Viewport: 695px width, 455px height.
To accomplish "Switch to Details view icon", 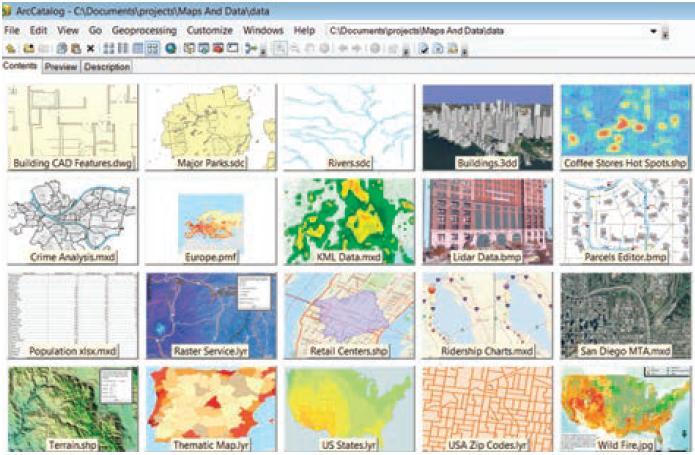I will [x=138, y=48].
